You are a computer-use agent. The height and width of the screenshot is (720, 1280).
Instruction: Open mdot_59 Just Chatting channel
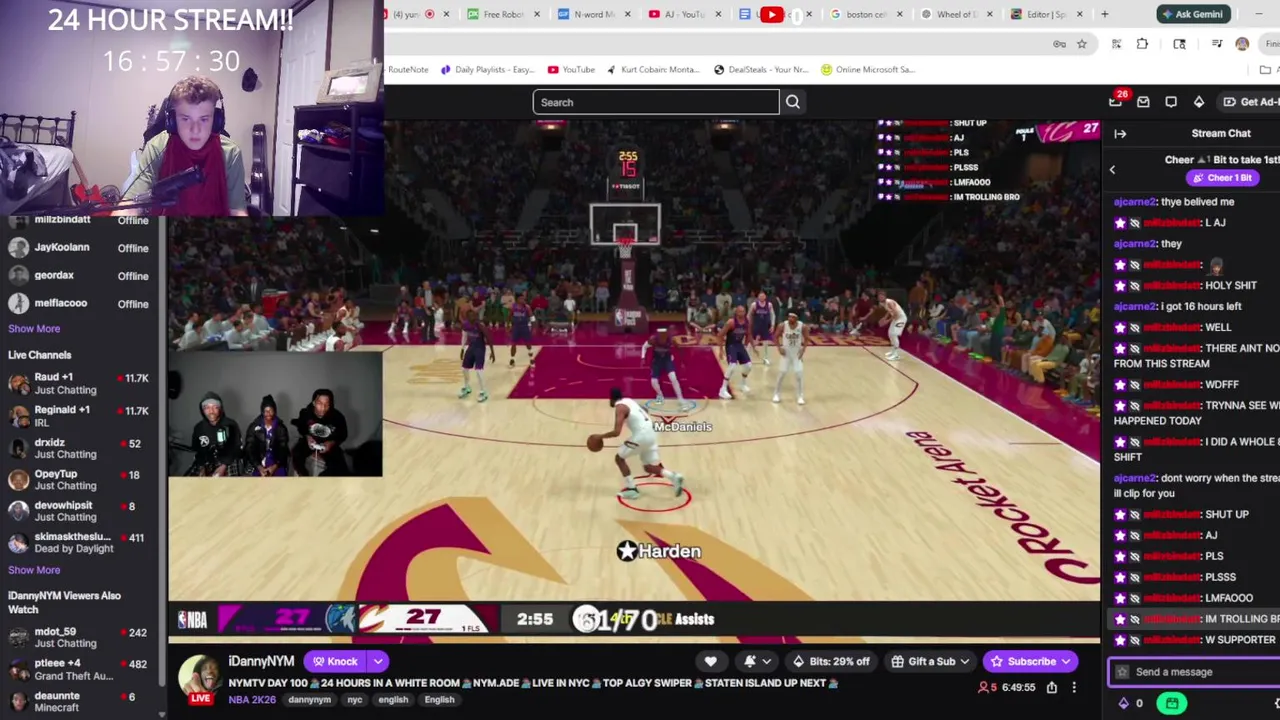(x=79, y=637)
